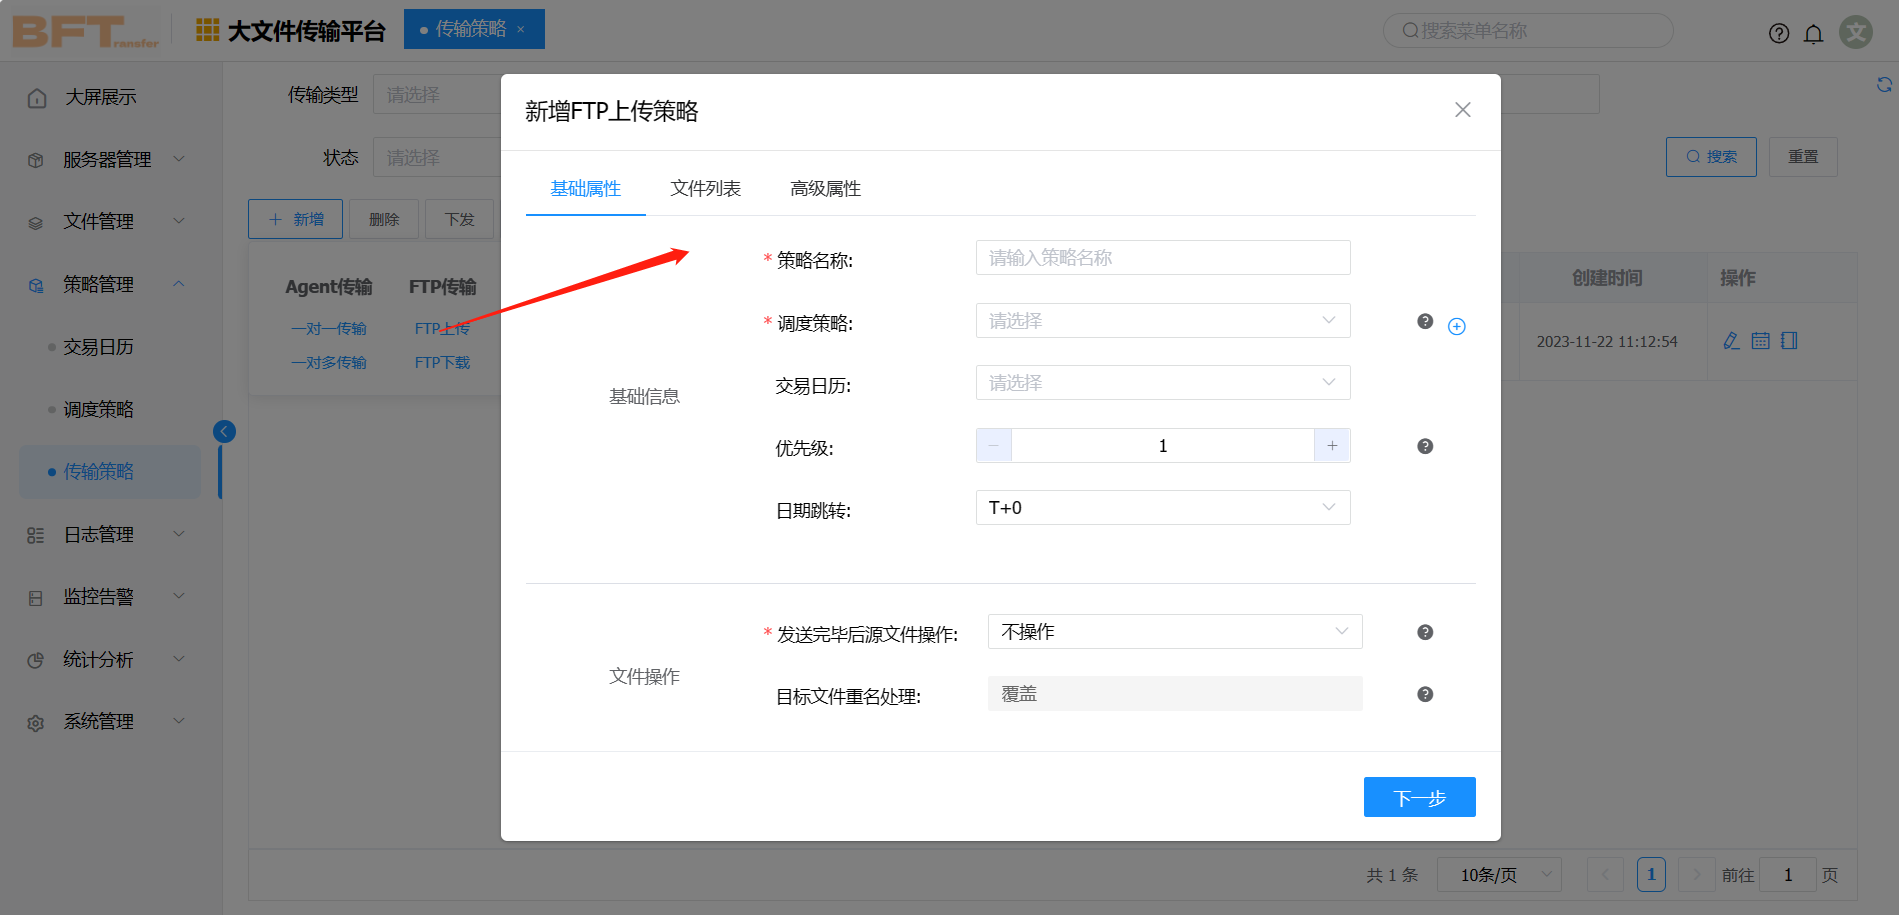
Task: Expand the 系统管理 menu chevron
Action: click(x=179, y=721)
